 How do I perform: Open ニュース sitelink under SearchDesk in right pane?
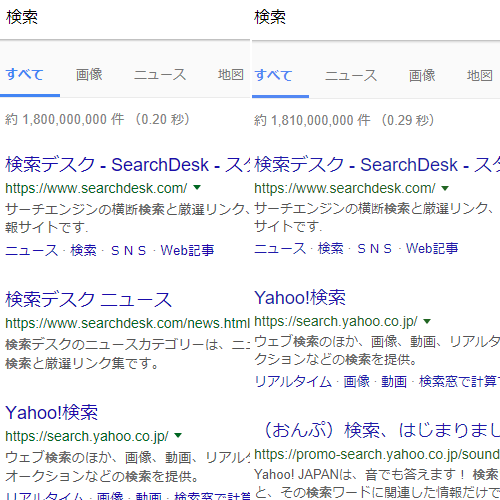[x=280, y=248]
